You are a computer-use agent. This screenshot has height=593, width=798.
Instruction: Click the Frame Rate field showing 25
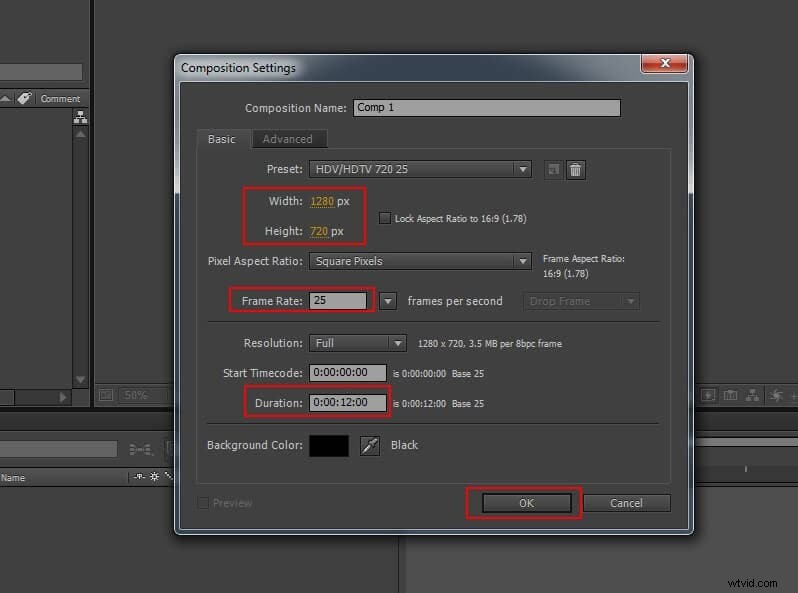[337, 300]
